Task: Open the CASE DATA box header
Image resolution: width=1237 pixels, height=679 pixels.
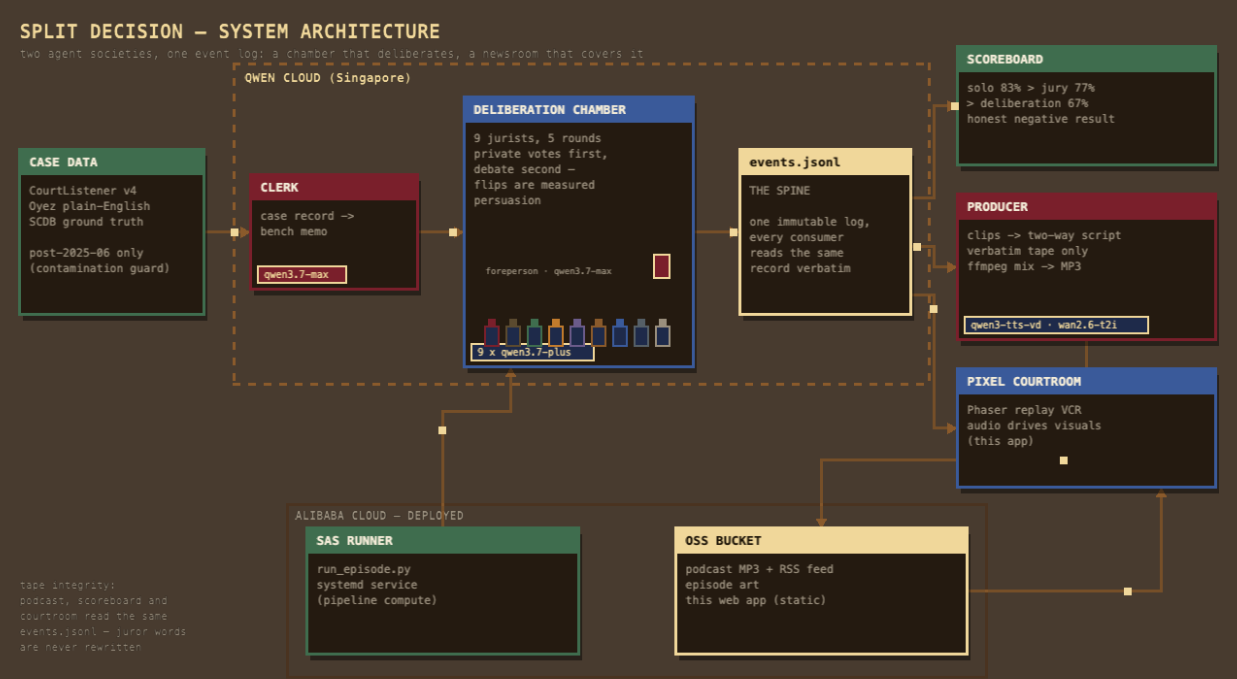Action: (x=112, y=162)
